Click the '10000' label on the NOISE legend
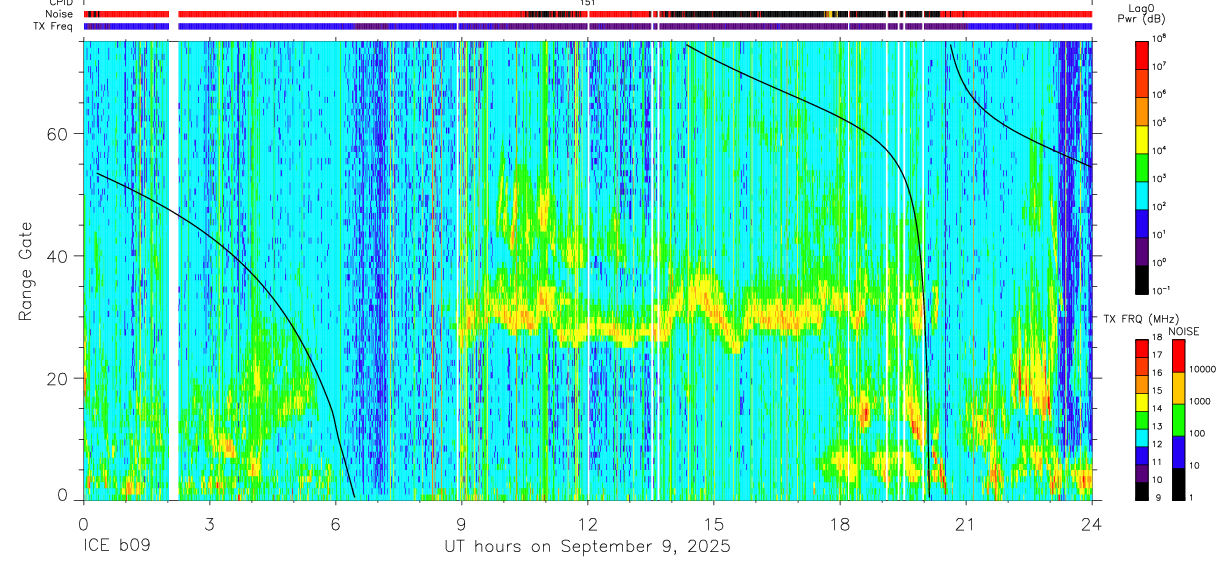Image resolution: width=1228 pixels, height=567 pixels. click(1205, 371)
